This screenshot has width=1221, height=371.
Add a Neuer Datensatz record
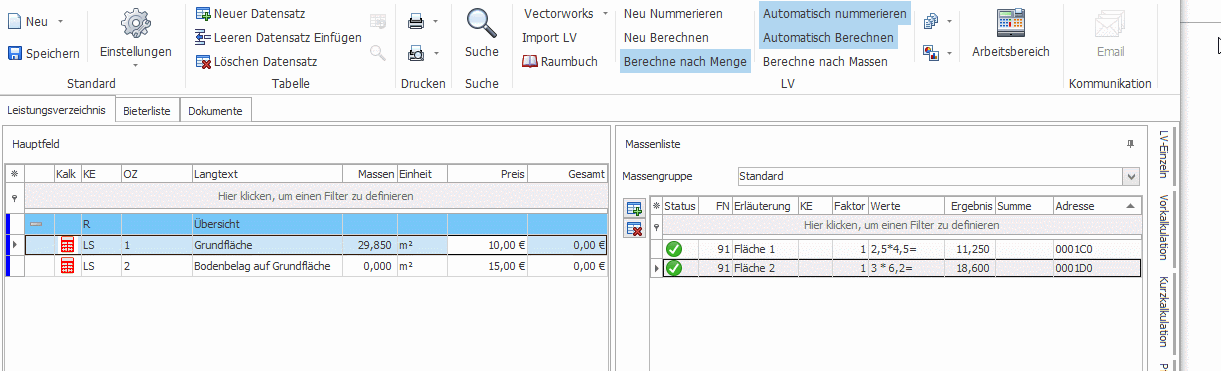pyautogui.click(x=250, y=13)
